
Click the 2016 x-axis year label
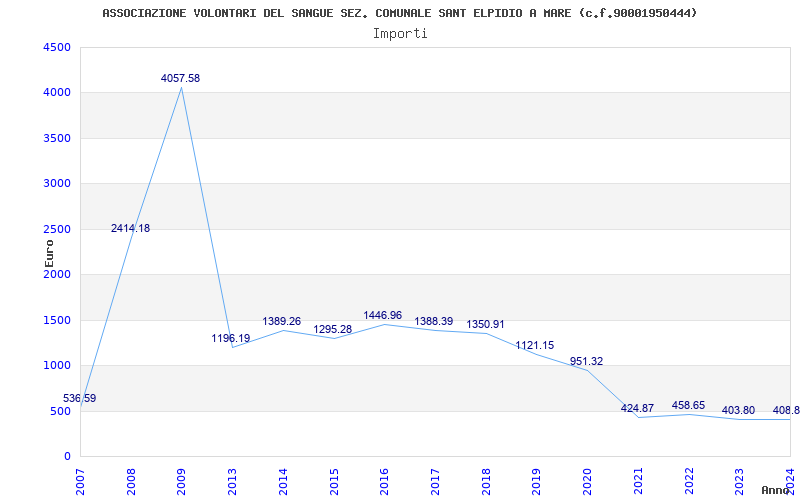385,482
